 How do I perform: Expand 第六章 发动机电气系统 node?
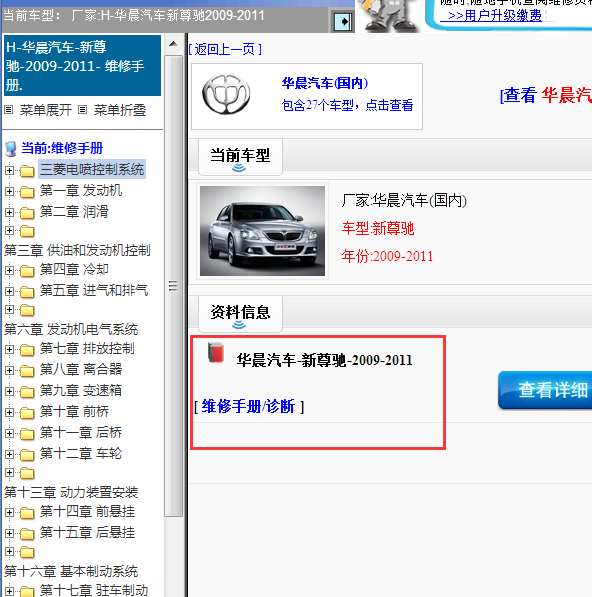pos(10,310)
